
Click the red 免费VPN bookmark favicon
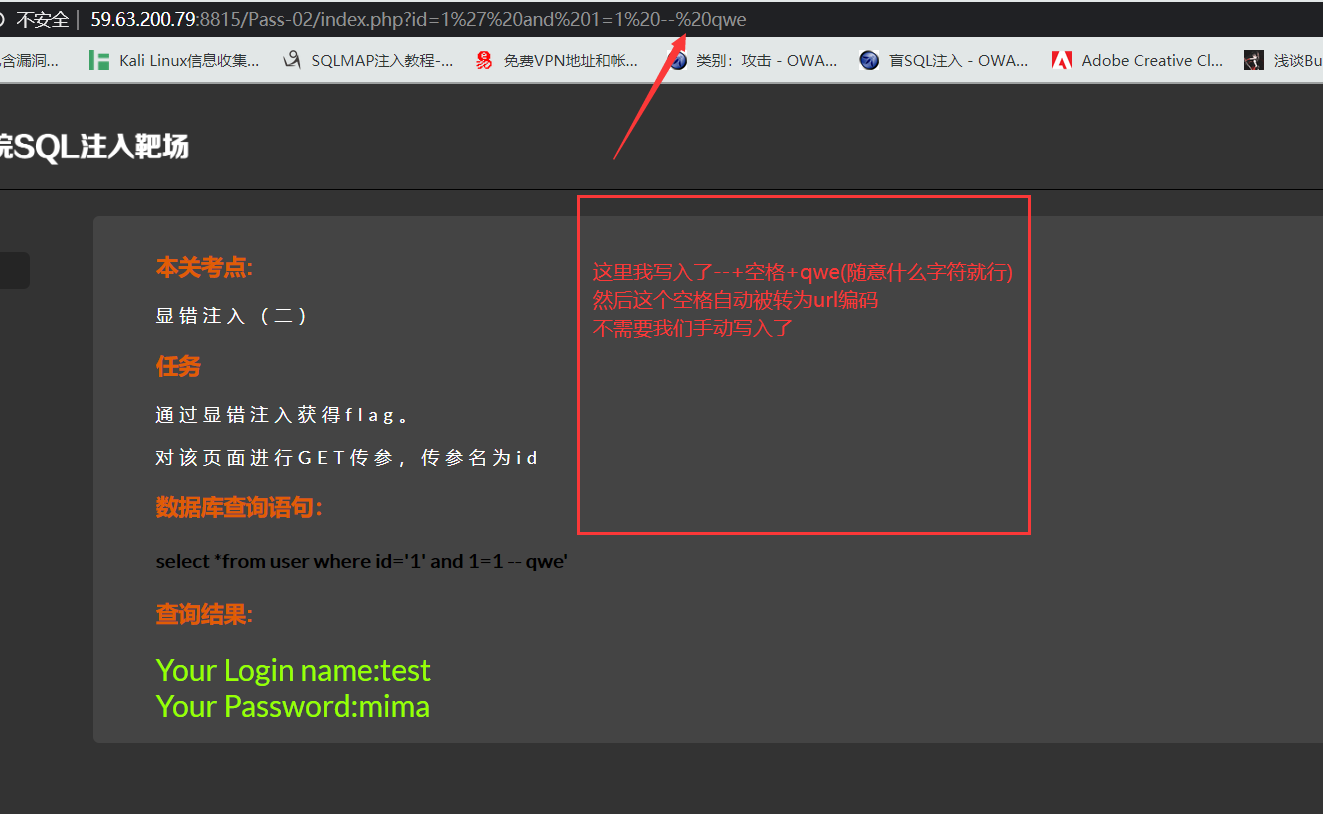[x=484, y=60]
